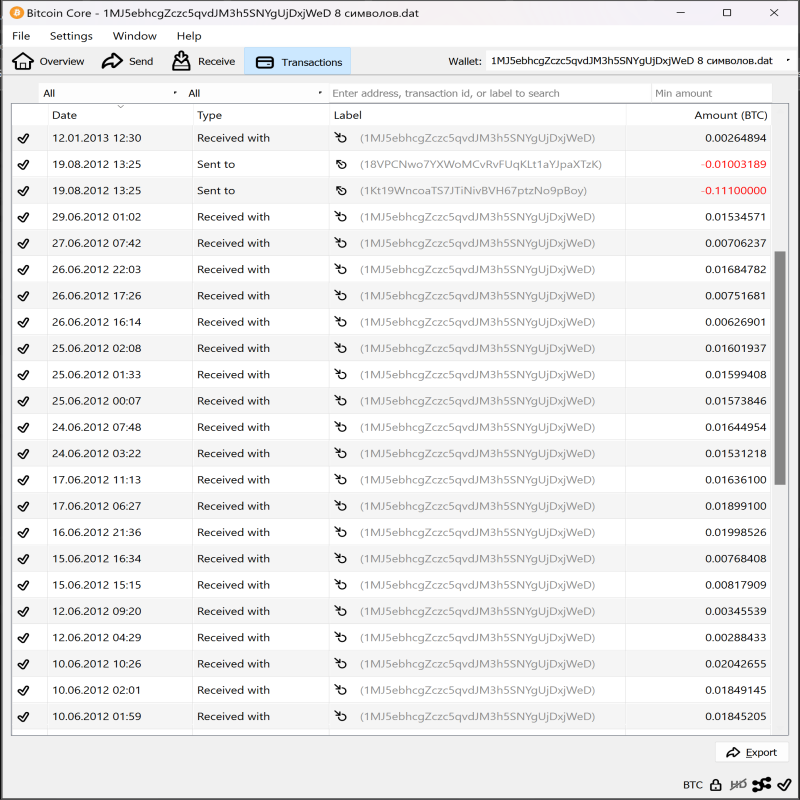Click confirmed checkmark for 27.06.2012 07:42 row

tap(23, 243)
